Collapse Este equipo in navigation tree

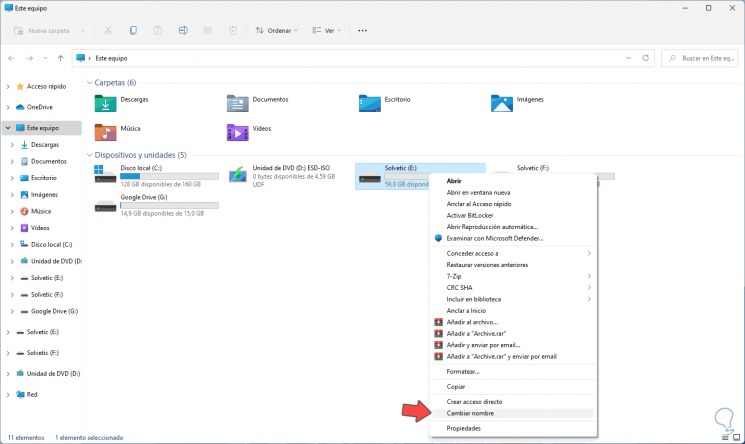[x=8, y=128]
